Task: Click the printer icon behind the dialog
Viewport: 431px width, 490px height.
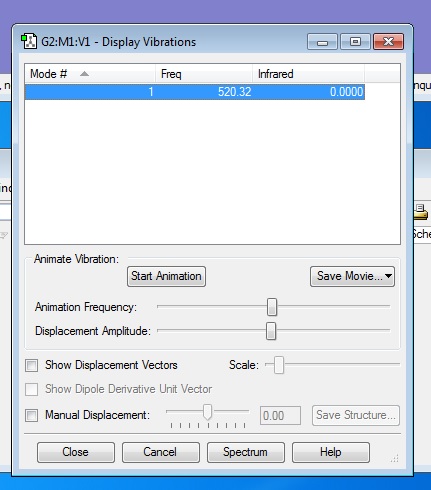Action: (x=420, y=212)
